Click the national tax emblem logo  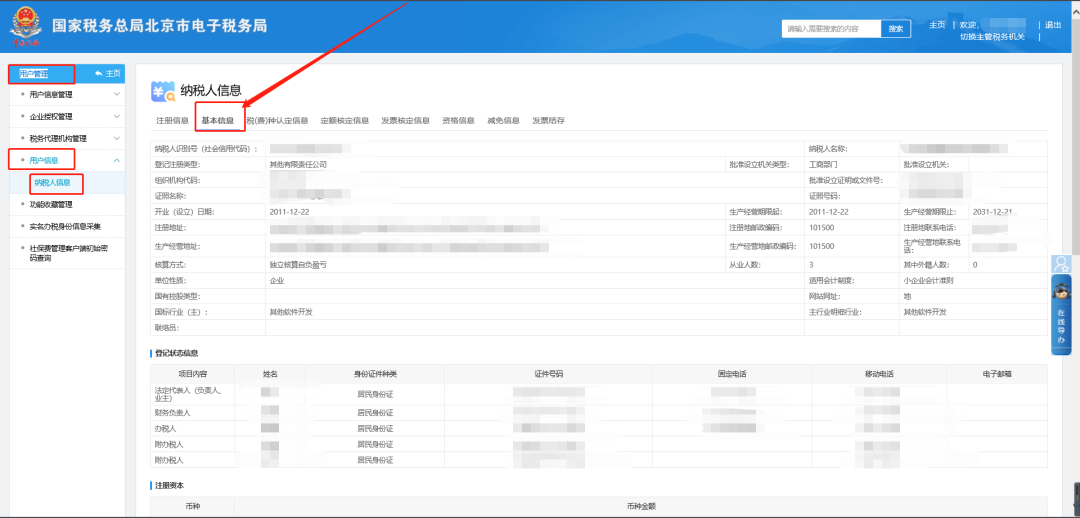click(25, 27)
